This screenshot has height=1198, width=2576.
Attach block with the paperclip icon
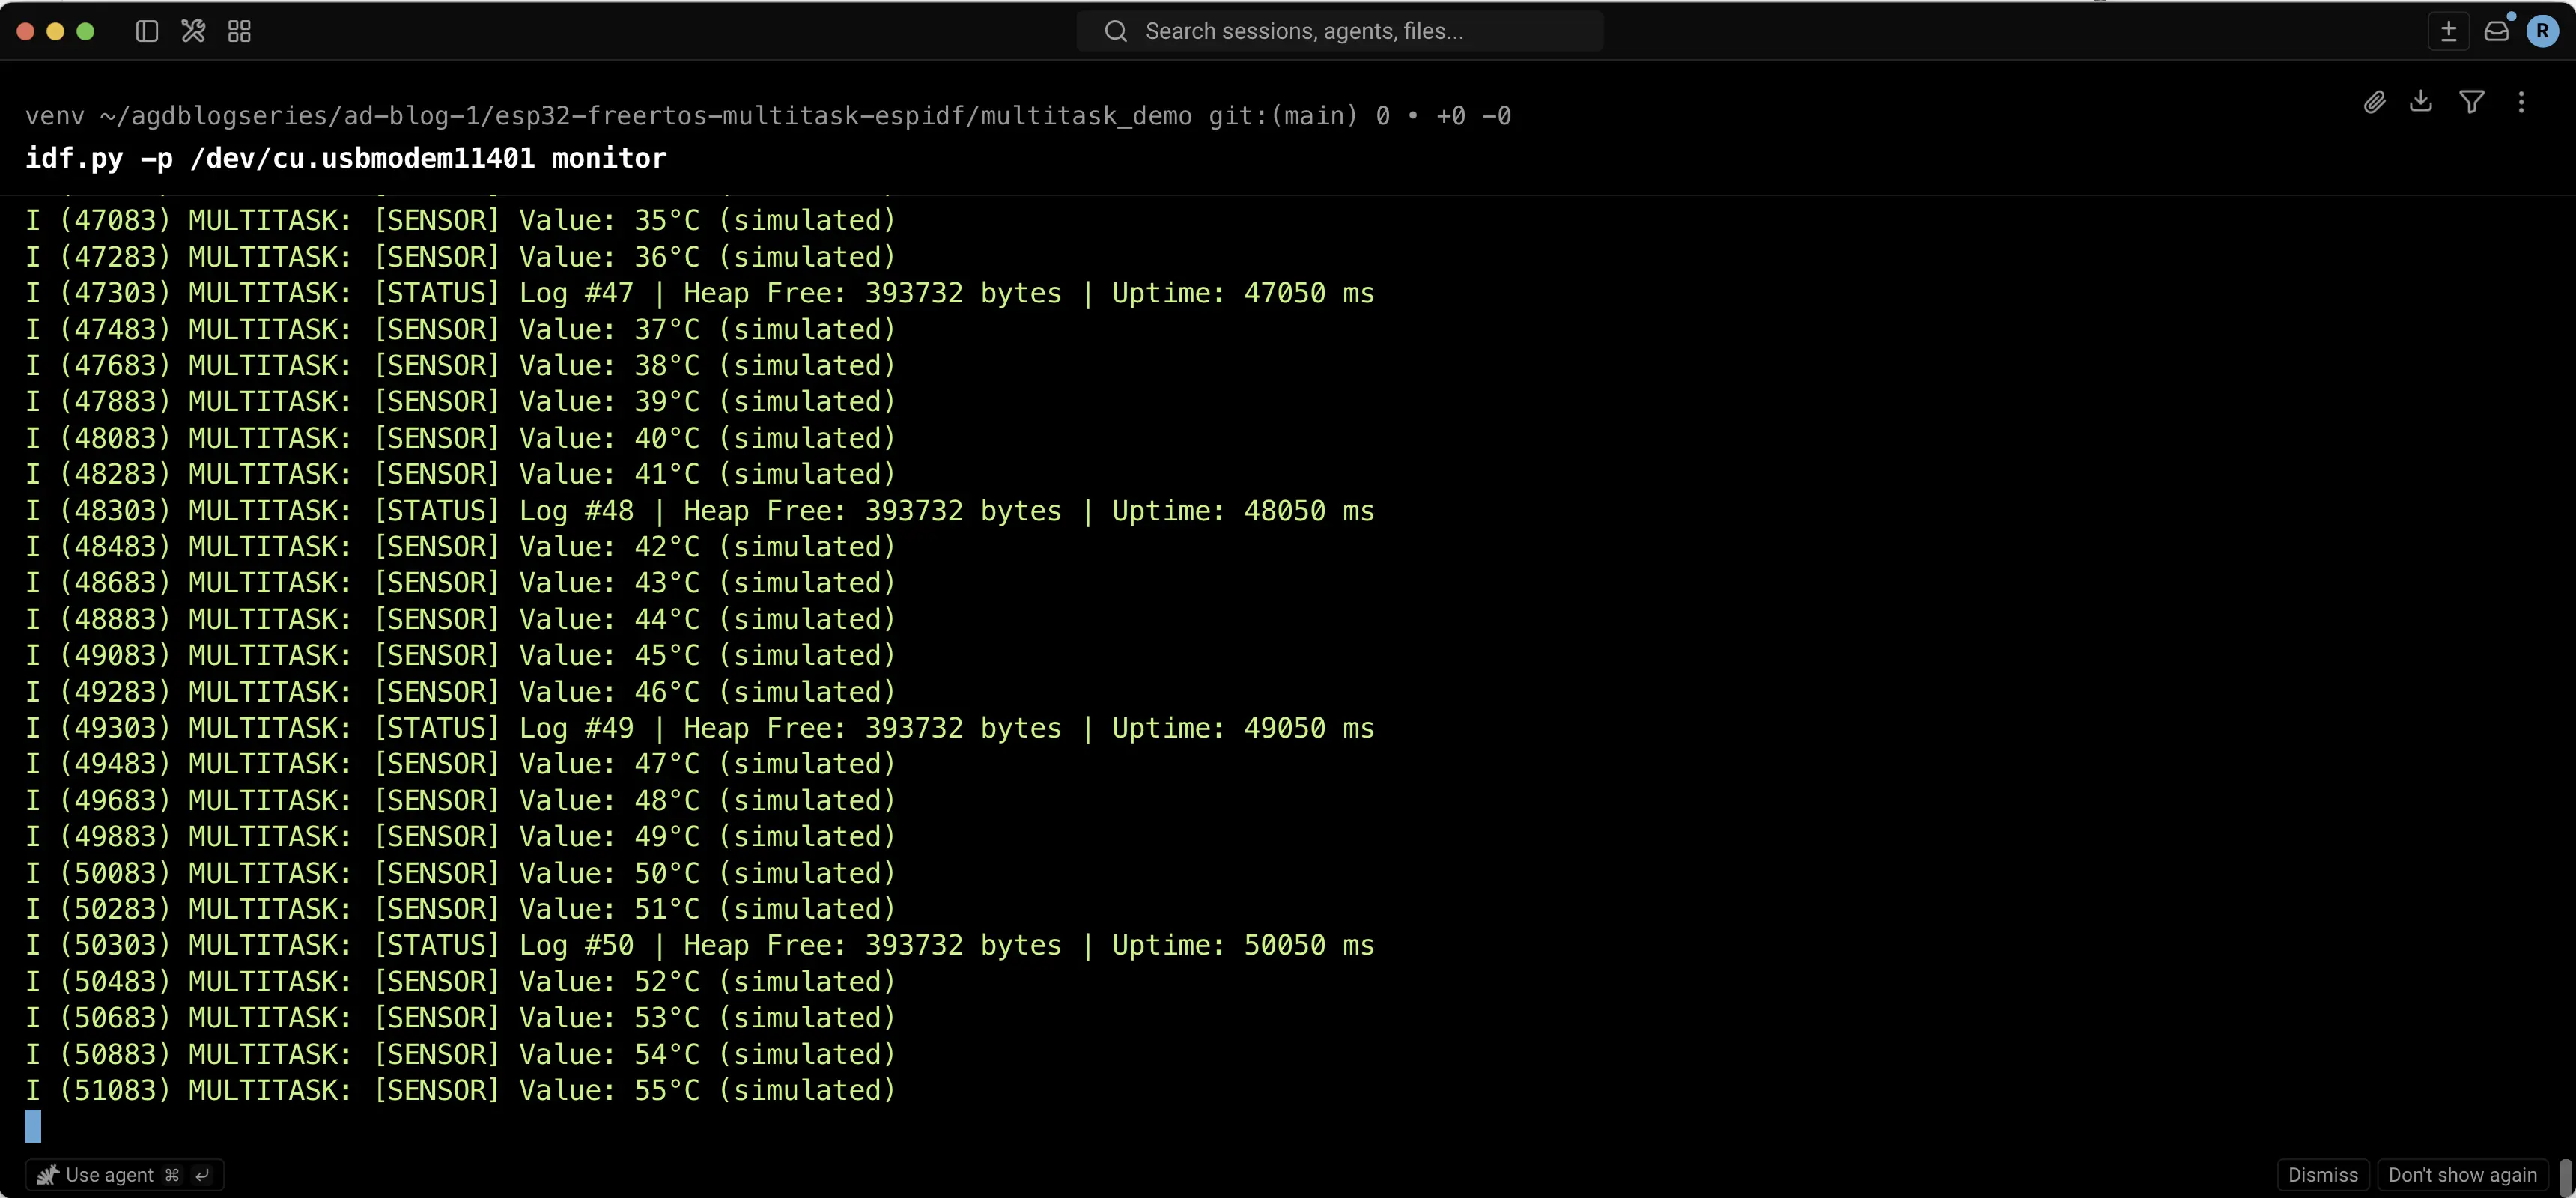click(2375, 102)
